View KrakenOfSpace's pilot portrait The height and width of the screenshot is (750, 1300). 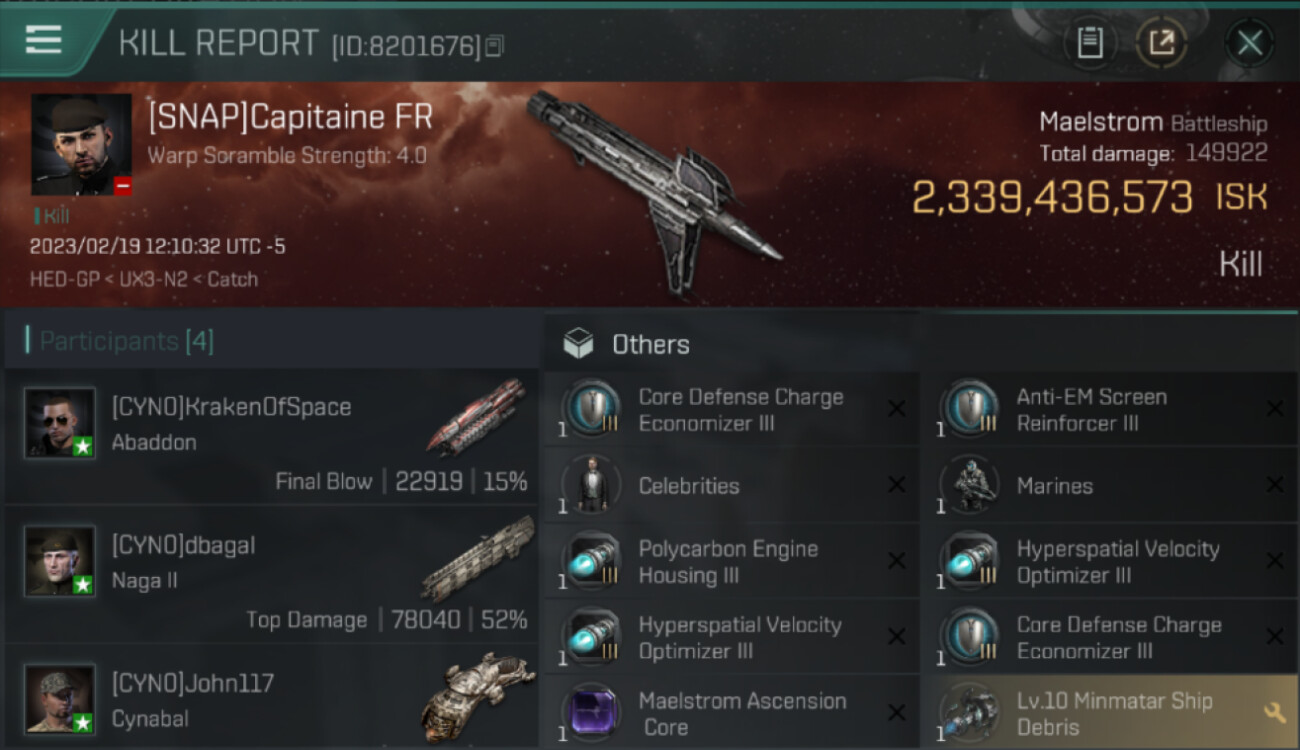[x=60, y=423]
